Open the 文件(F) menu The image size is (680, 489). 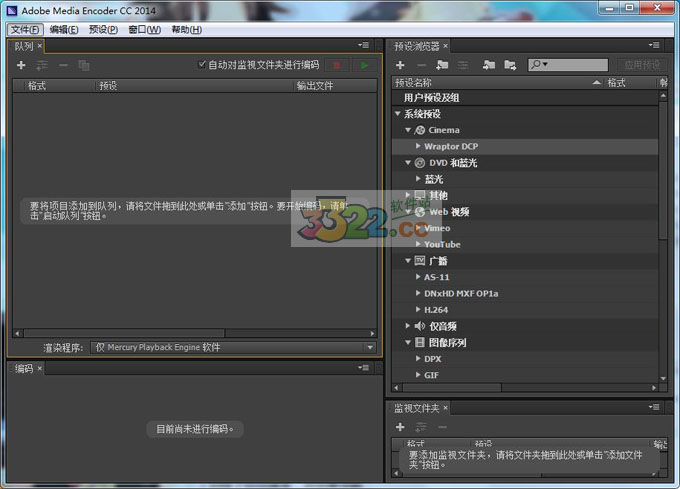pyautogui.click(x=24, y=29)
